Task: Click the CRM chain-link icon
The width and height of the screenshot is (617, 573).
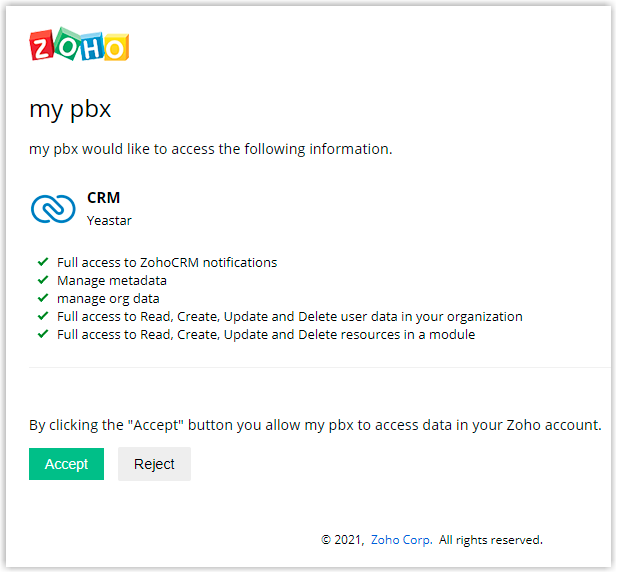Action: 53,208
